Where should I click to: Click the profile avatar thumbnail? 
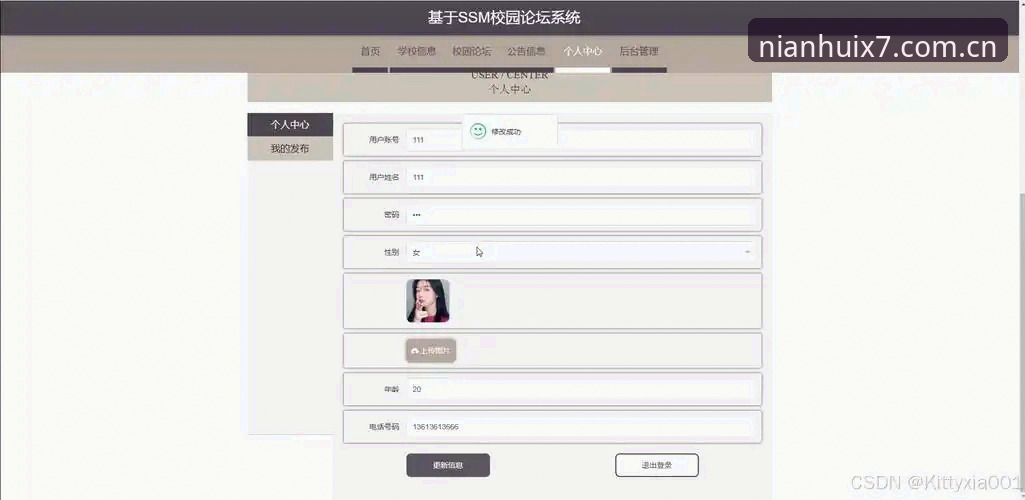click(x=428, y=301)
